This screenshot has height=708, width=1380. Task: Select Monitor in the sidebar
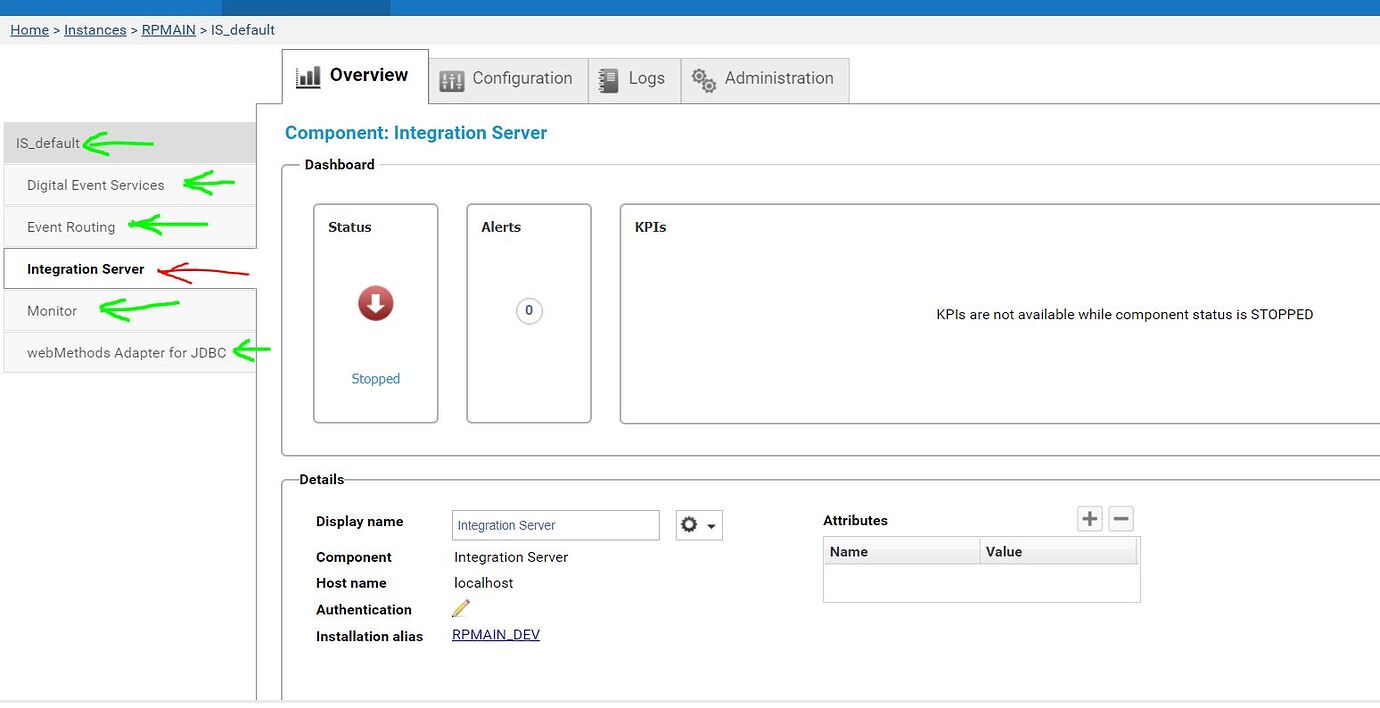130,311
